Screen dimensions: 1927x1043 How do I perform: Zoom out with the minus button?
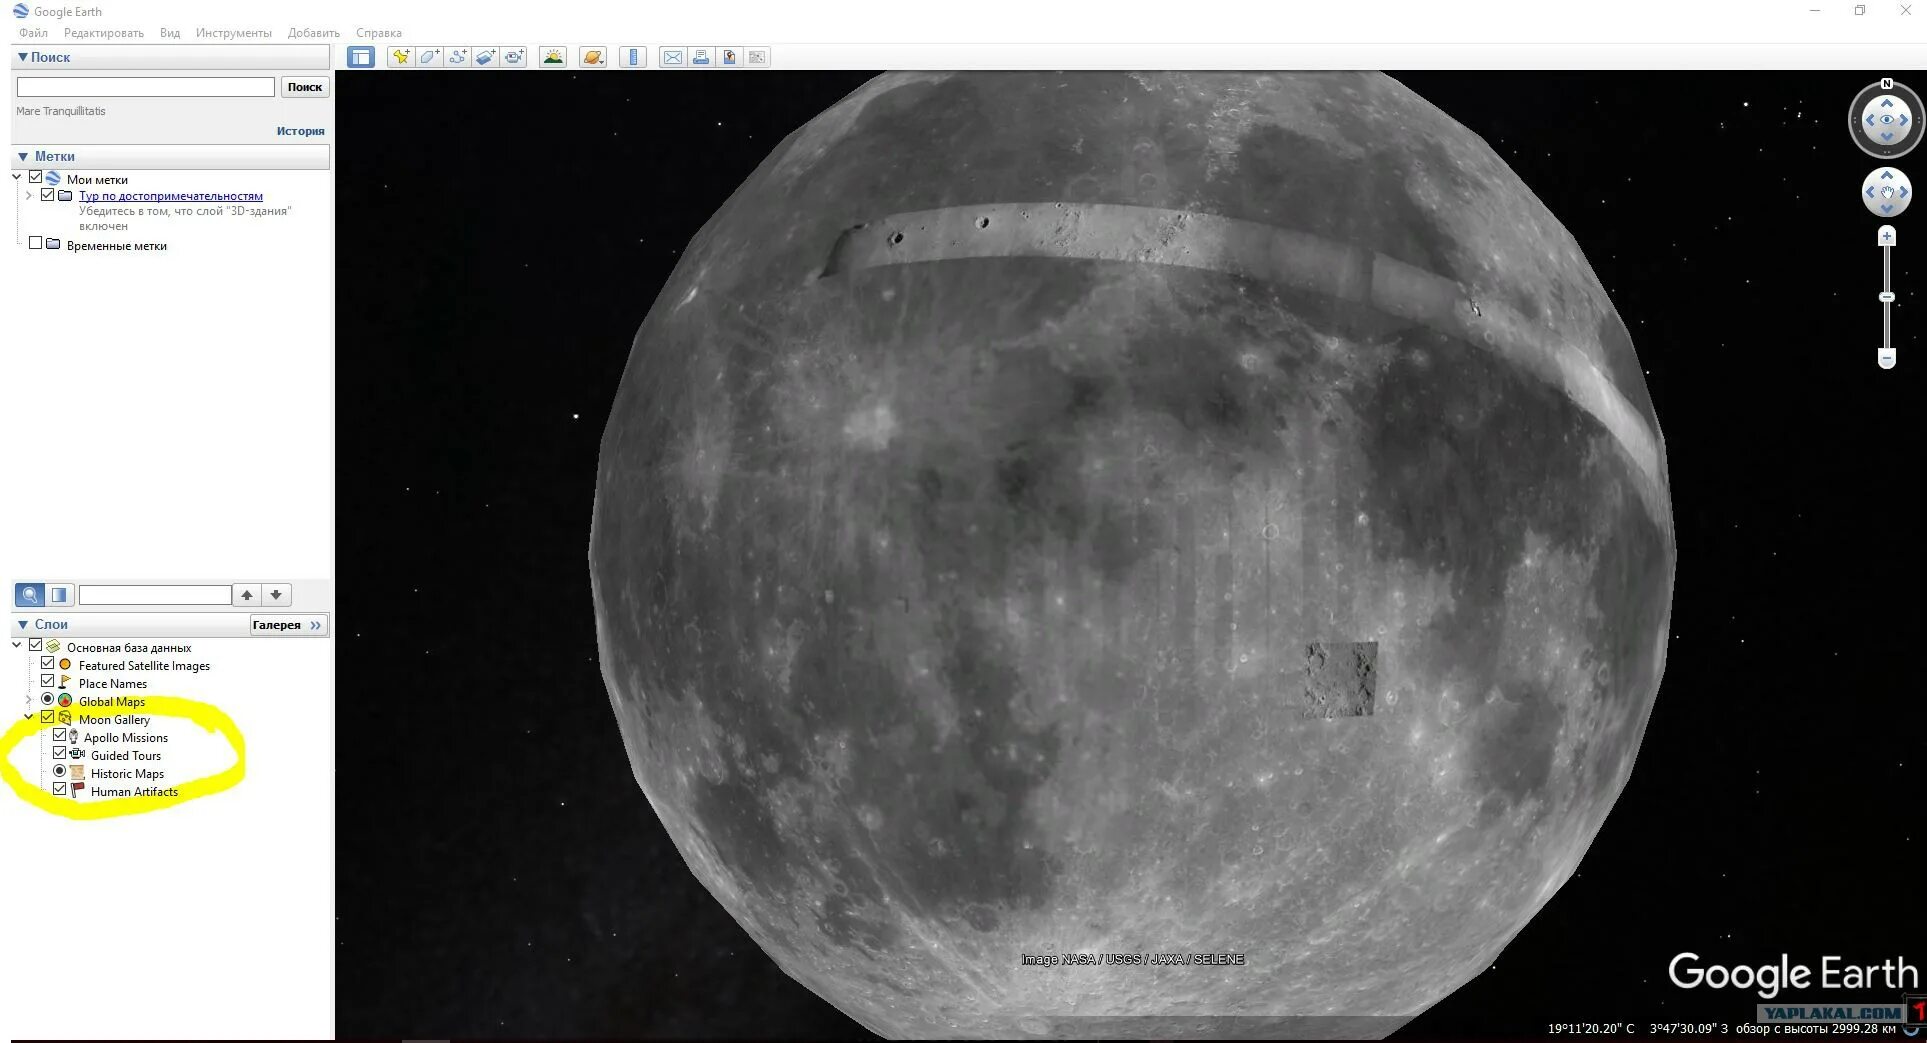(1887, 358)
